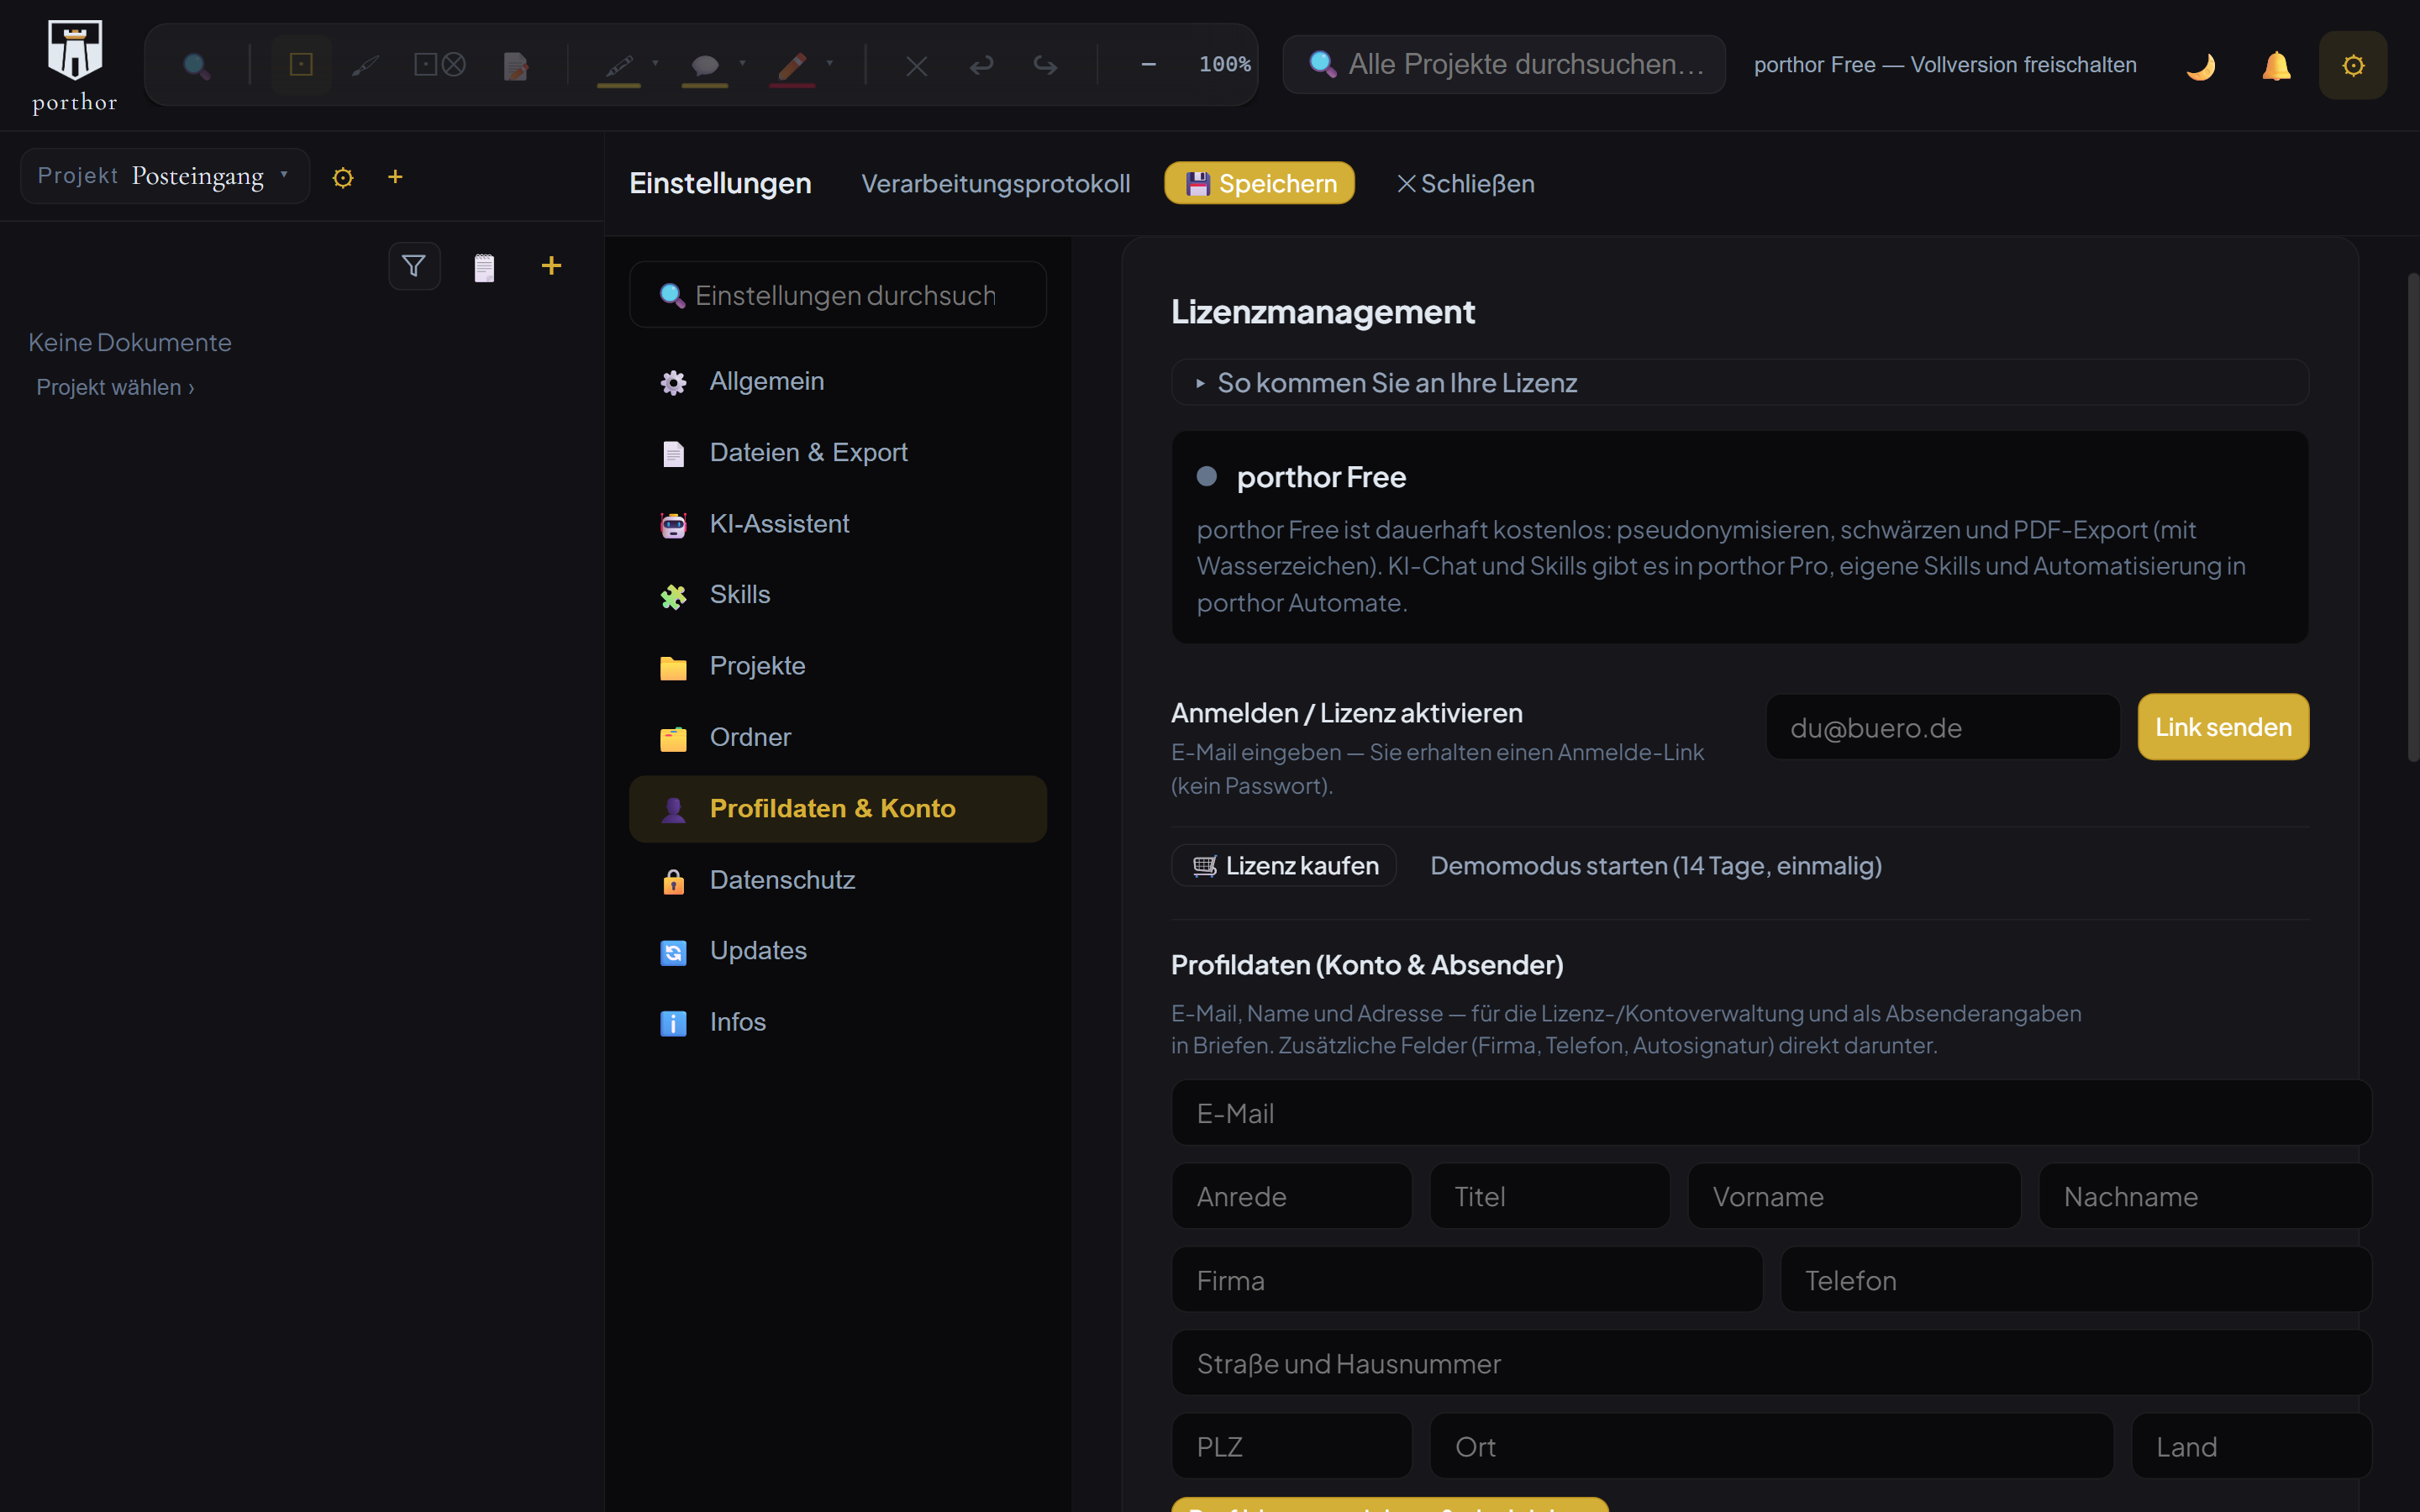2420x1512 pixels.
Task: Toggle dark mode with the moon icon
Action: (2201, 66)
